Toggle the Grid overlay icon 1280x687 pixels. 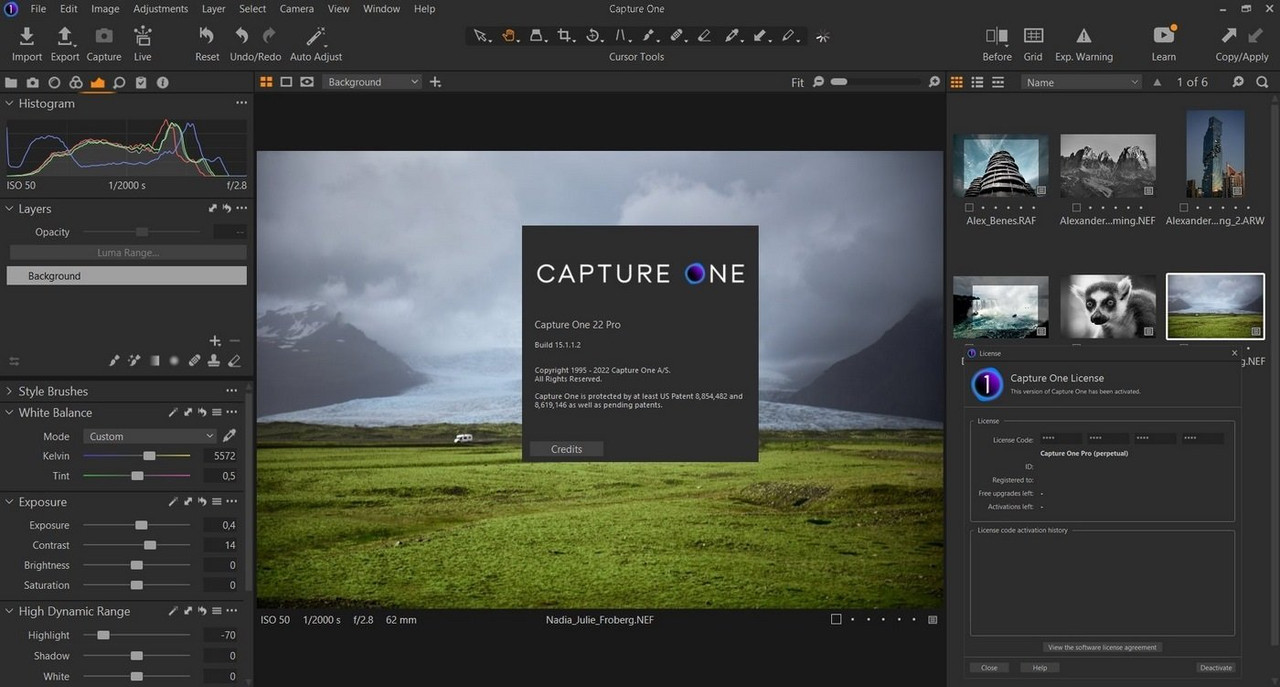click(1033, 36)
